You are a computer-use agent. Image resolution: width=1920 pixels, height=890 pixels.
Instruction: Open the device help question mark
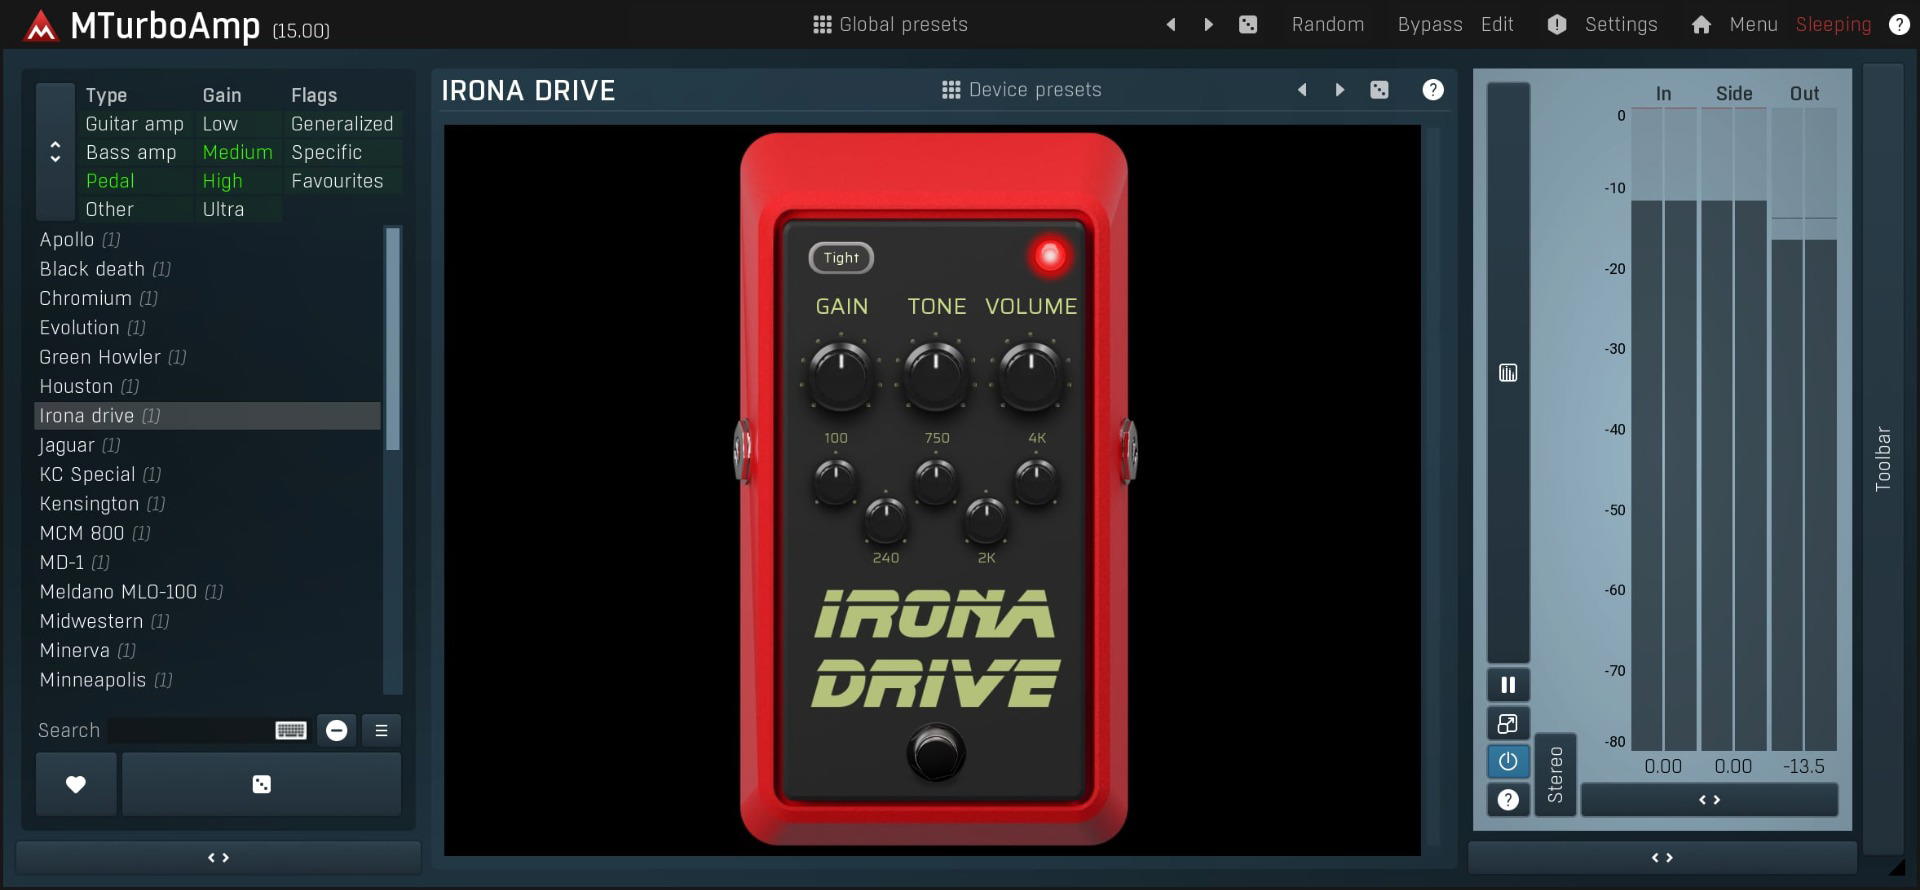(1433, 90)
